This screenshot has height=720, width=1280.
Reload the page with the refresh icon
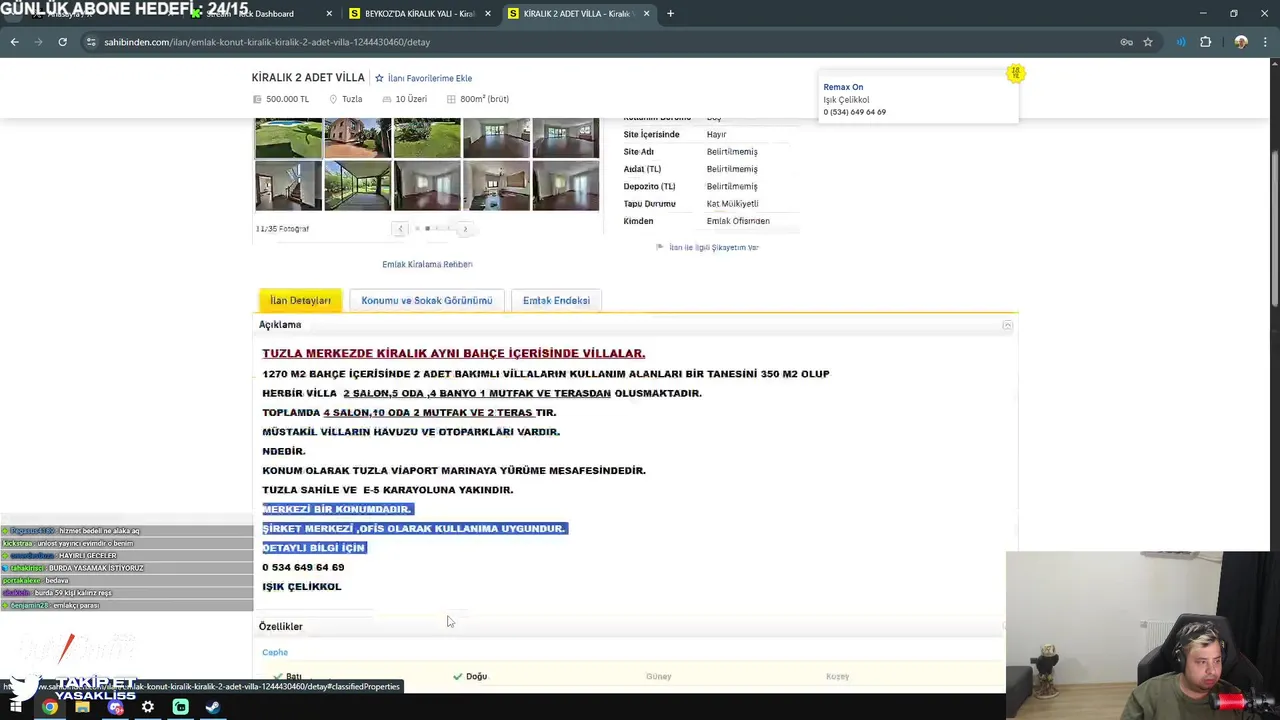(x=62, y=42)
